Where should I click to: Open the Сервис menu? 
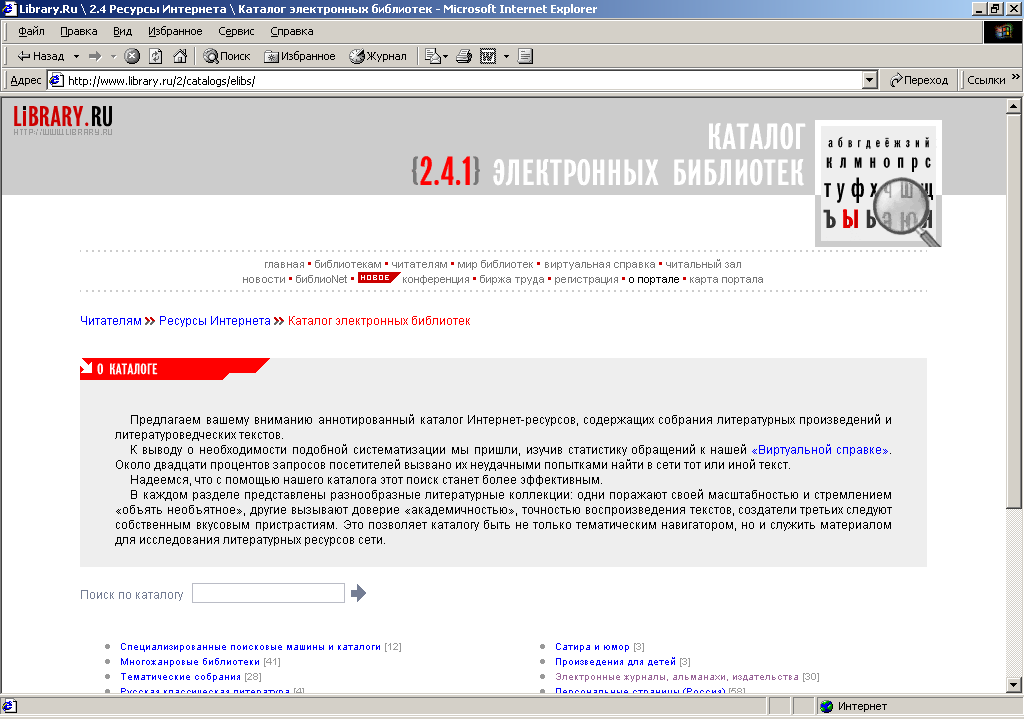236,31
